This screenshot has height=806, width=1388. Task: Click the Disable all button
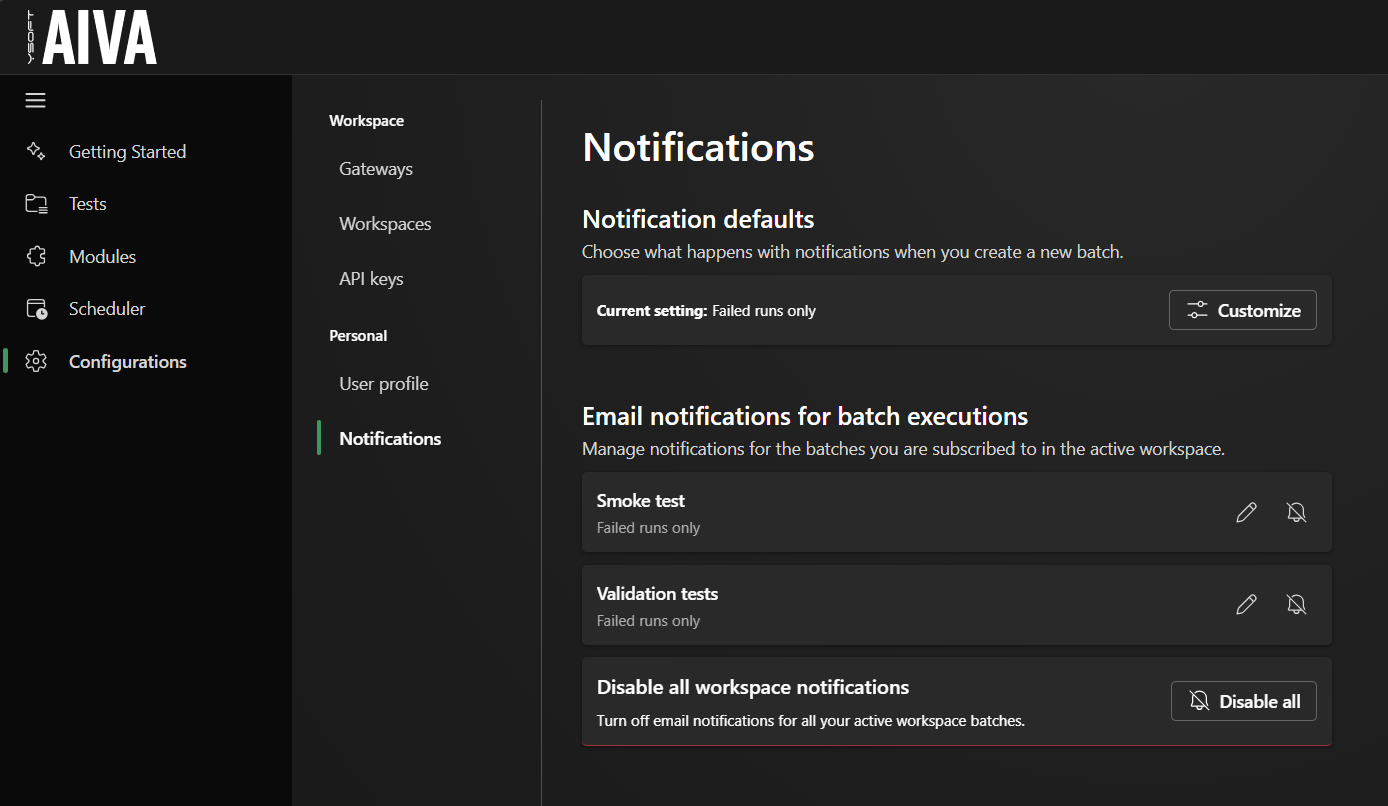[x=1244, y=701]
